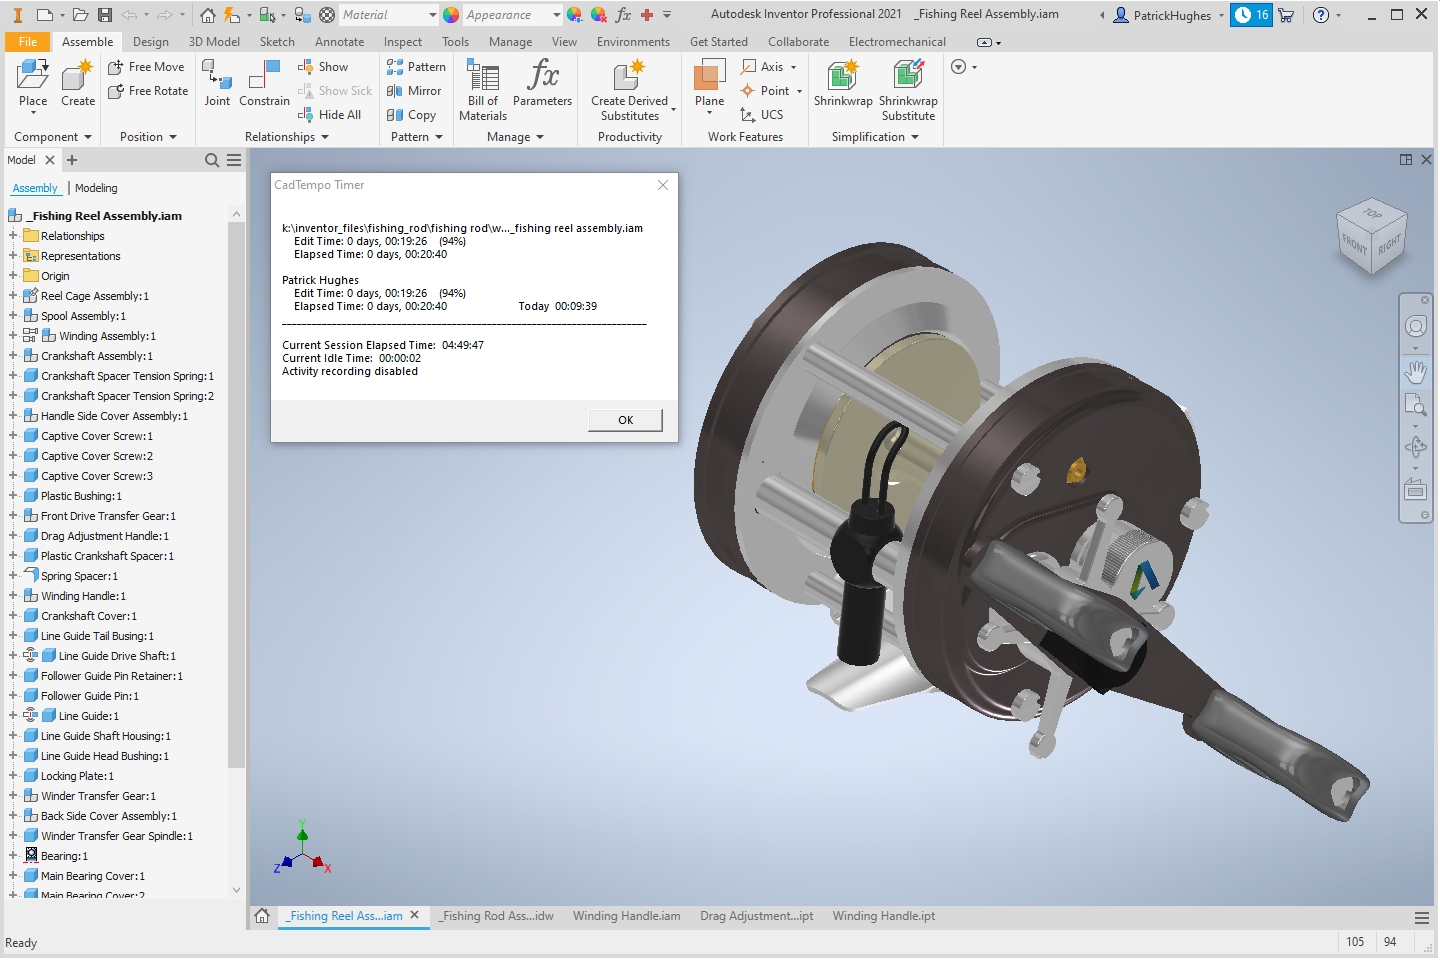Click the Save icon in quick access toolbar
This screenshot has height=960, width=1440.
pyautogui.click(x=105, y=15)
